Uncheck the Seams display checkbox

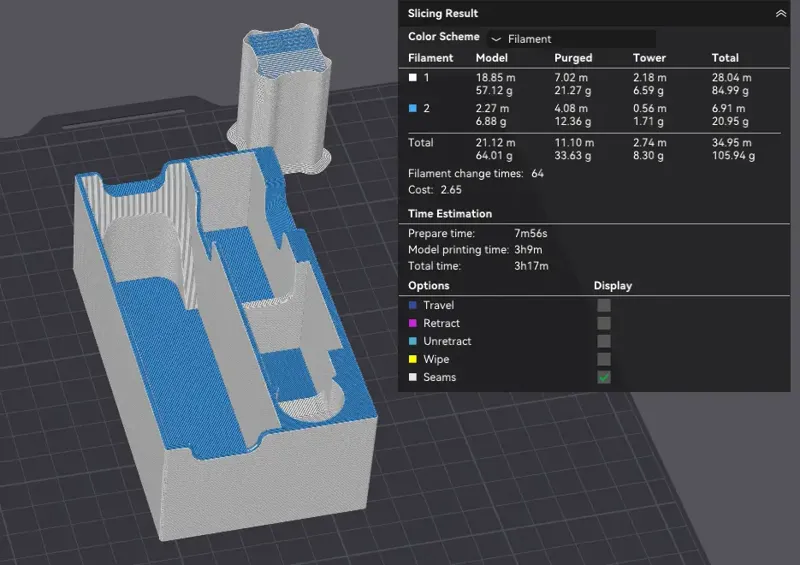604,377
